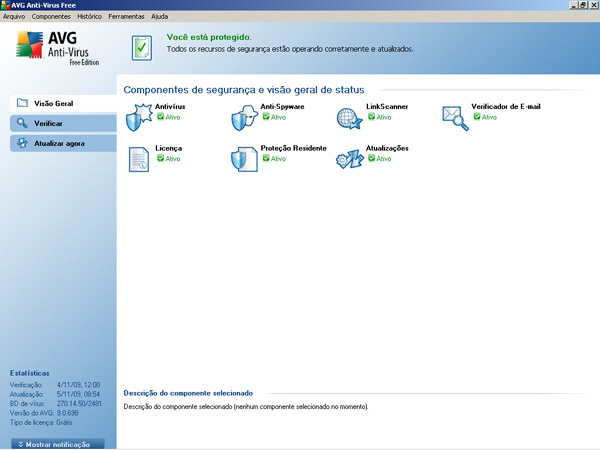Image resolution: width=600 pixels, height=450 pixels.
Task: Select the Atualizações component label
Action: (387, 148)
